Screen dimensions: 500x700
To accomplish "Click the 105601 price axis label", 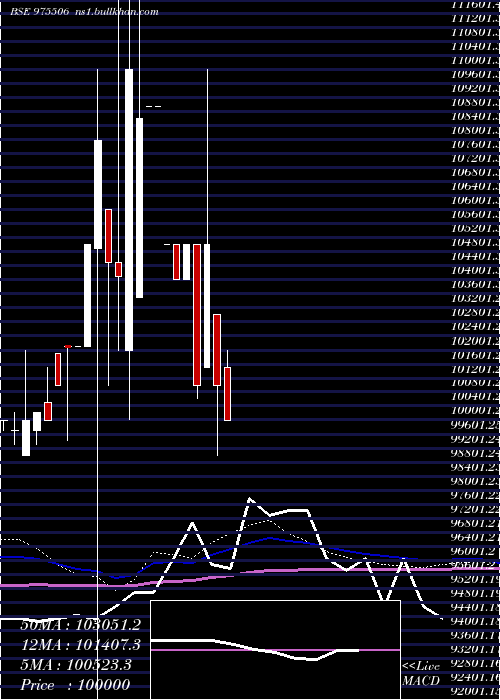I will pyautogui.click(x=475, y=214).
